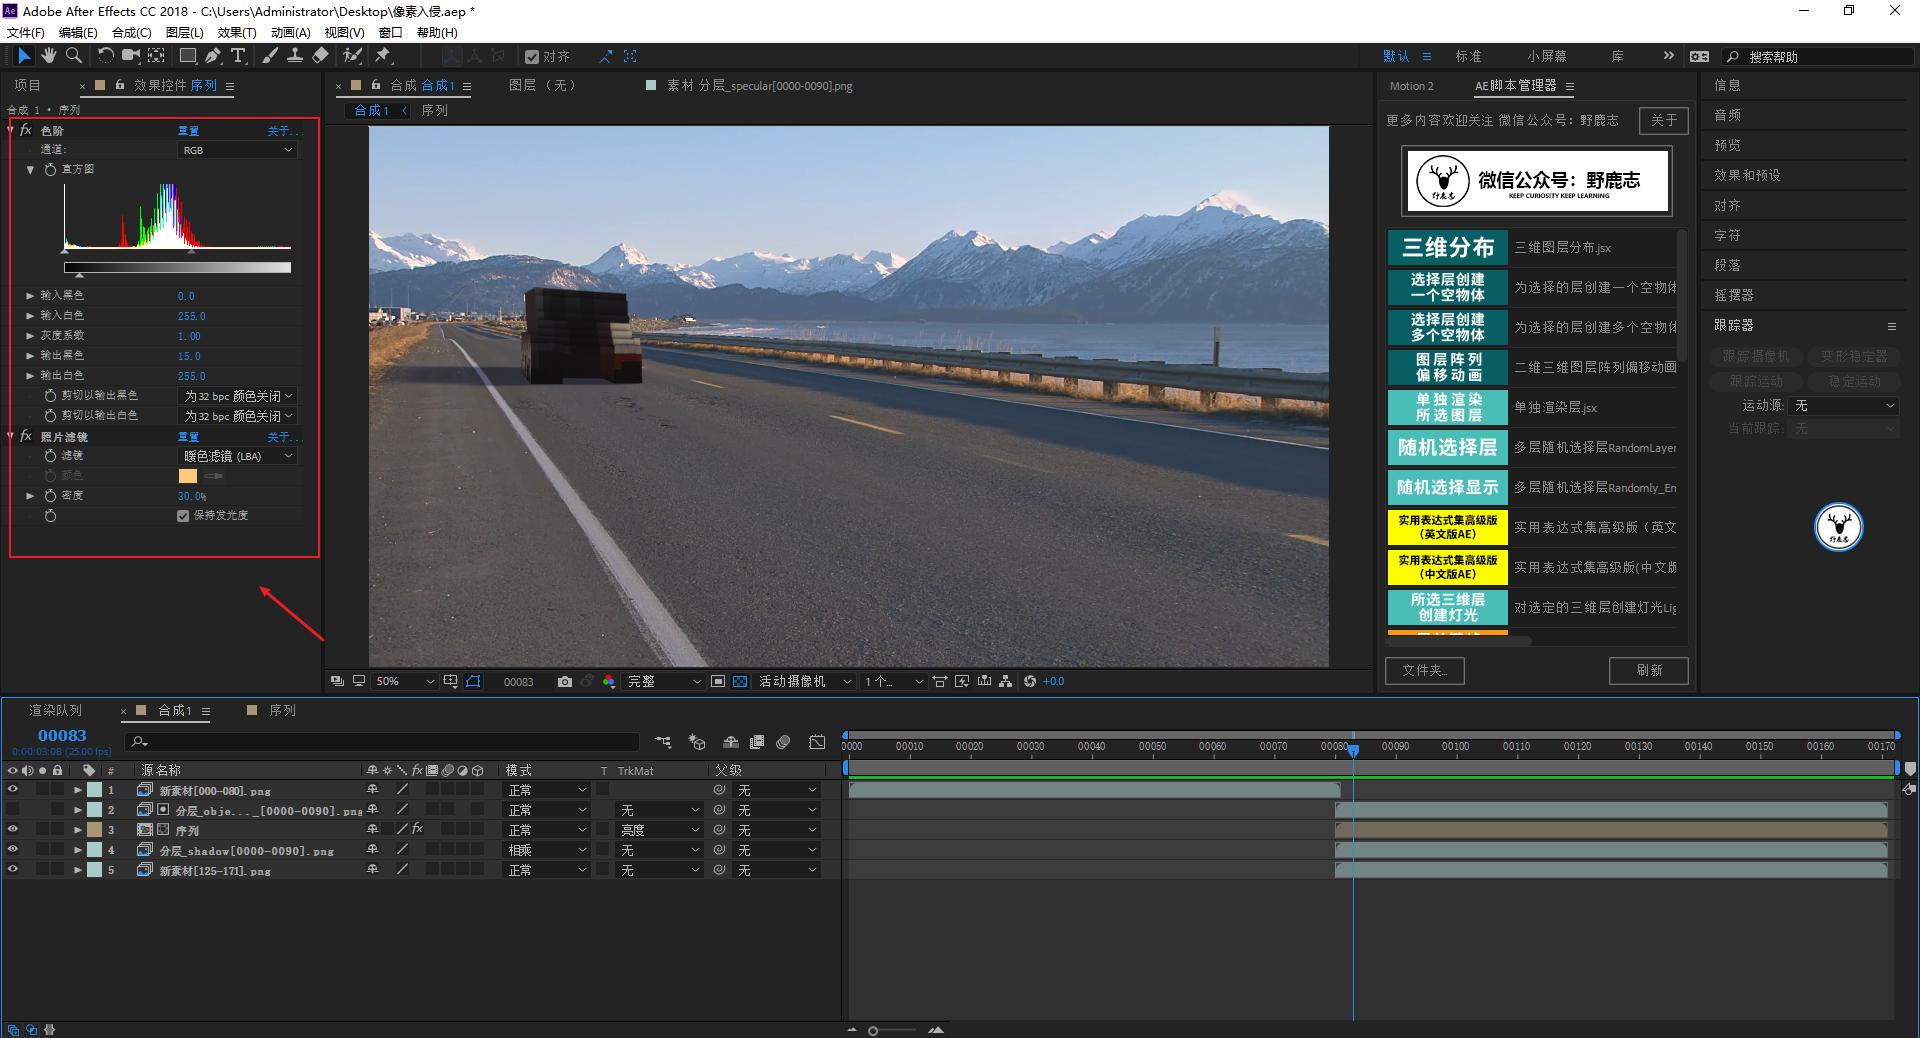
Task: Take a snapshot with the camera icon
Action: [565, 682]
